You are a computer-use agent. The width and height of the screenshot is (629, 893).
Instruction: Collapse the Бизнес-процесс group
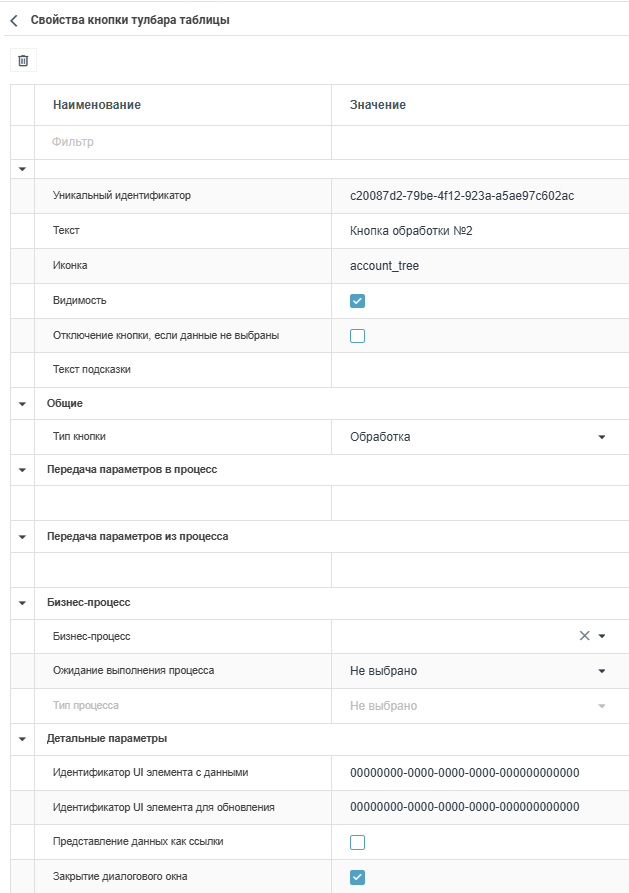[22, 603]
